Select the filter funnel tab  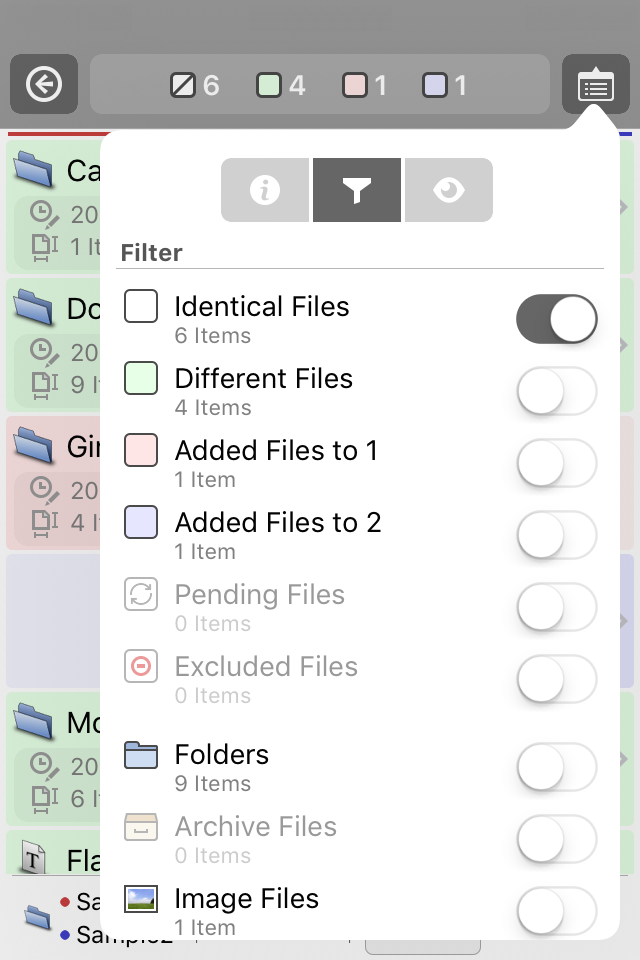click(357, 190)
